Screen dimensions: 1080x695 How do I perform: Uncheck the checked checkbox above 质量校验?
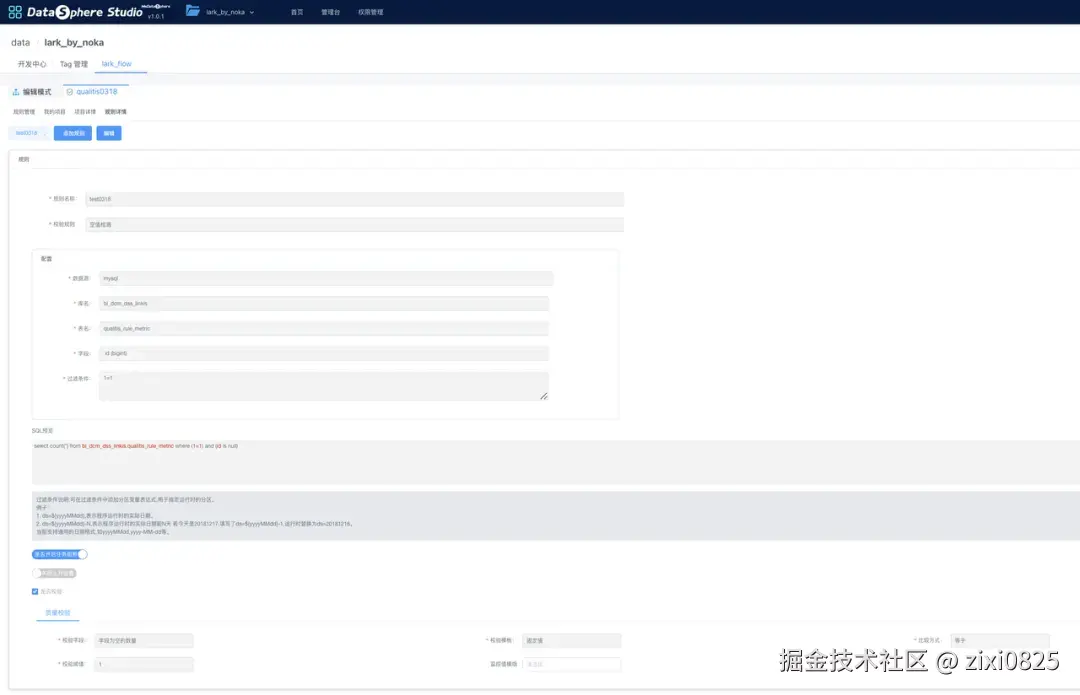click(x=34, y=589)
